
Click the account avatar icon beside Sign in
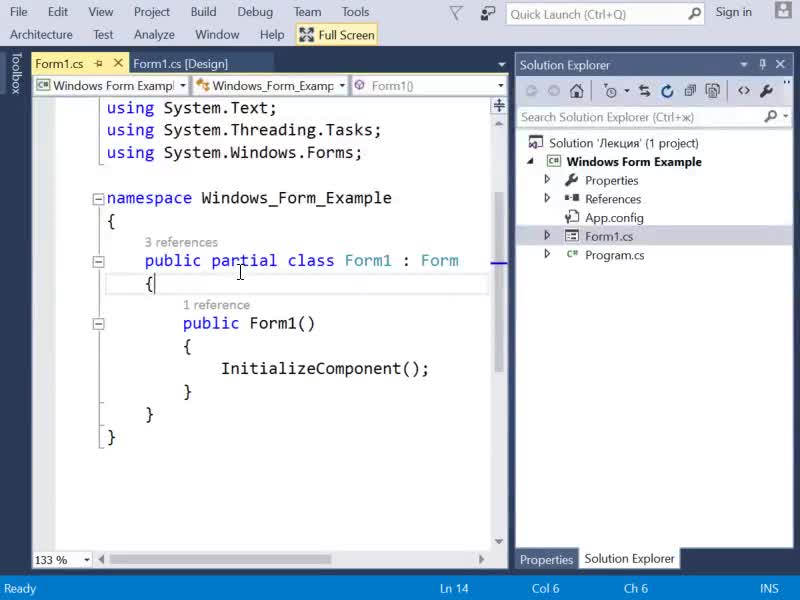click(x=783, y=11)
